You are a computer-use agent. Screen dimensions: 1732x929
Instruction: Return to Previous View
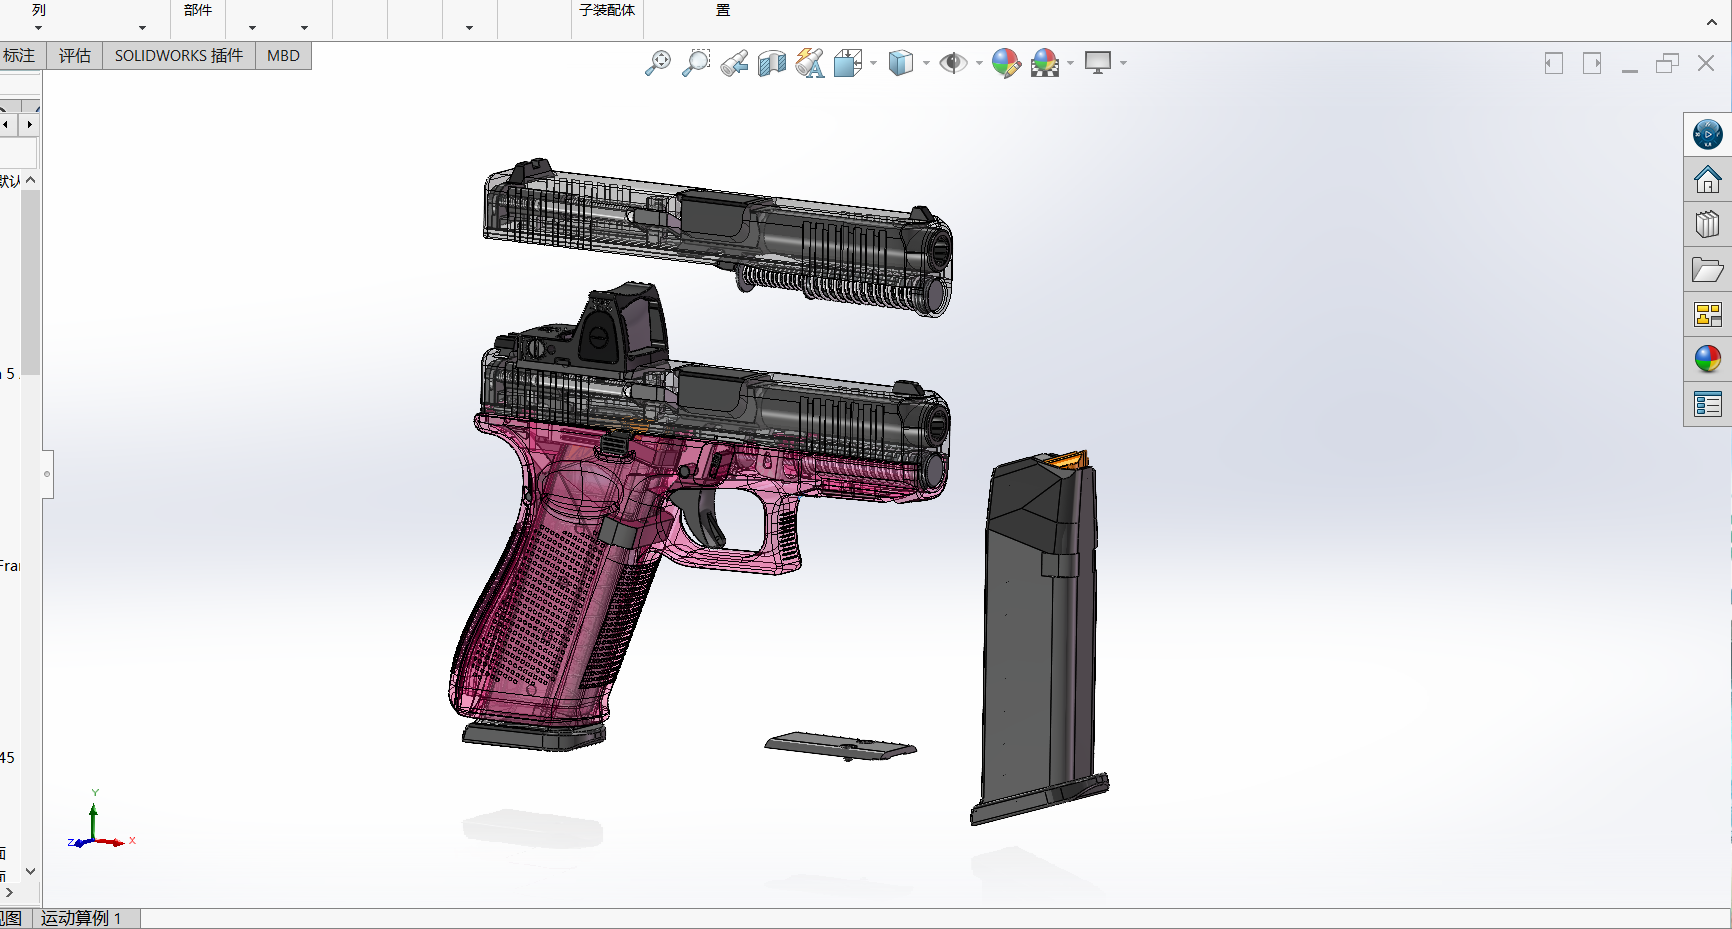tap(733, 63)
